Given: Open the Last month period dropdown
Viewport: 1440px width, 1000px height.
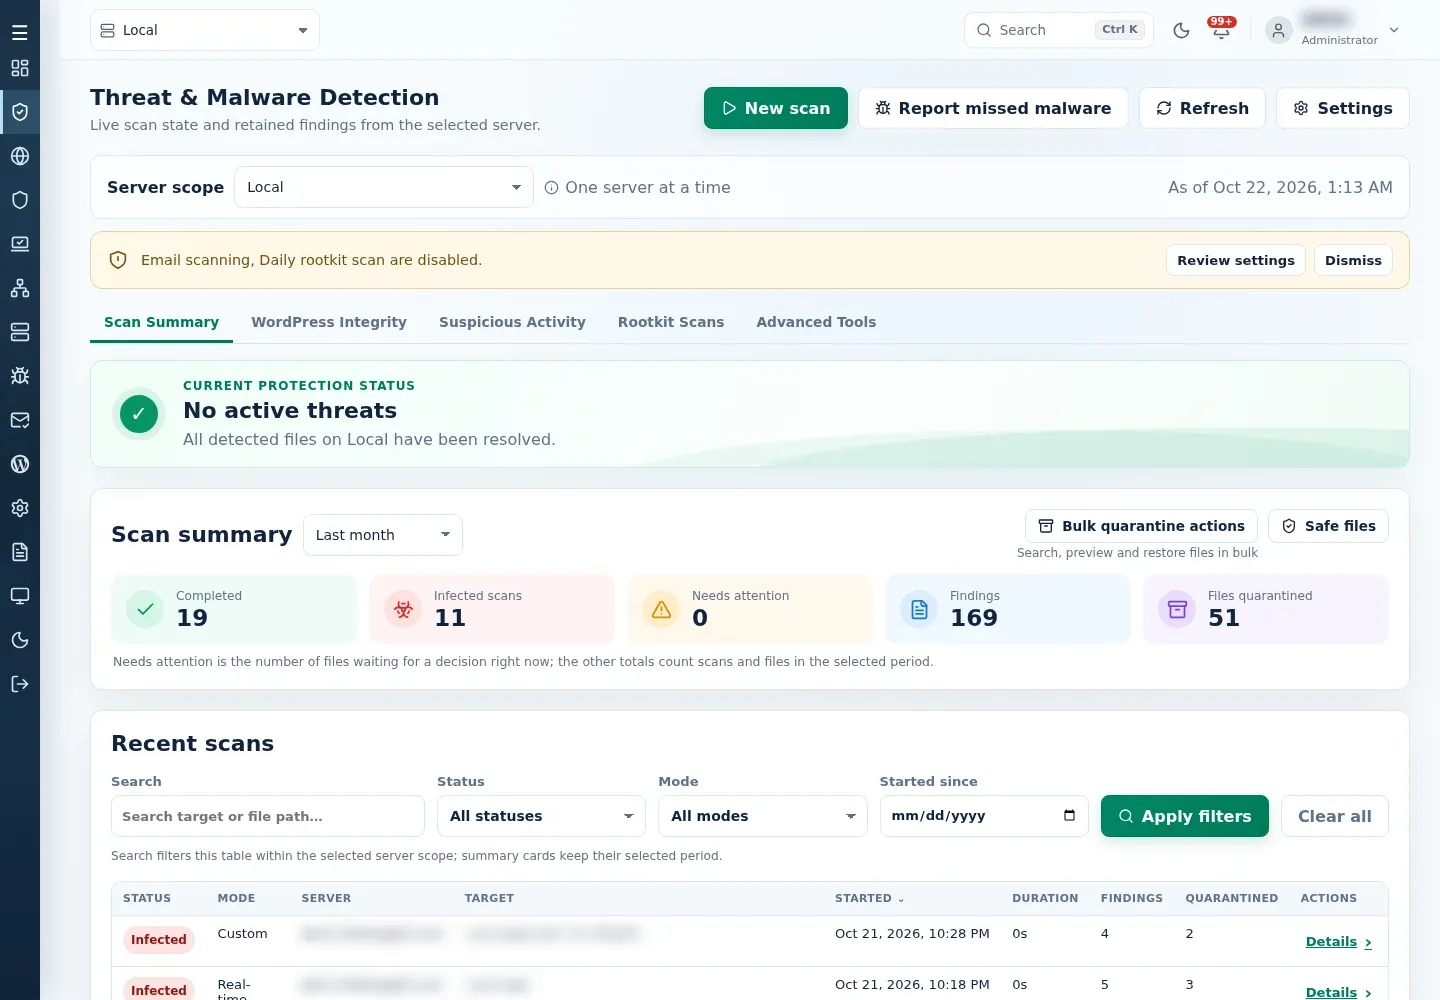Looking at the screenshot, I should tap(383, 535).
